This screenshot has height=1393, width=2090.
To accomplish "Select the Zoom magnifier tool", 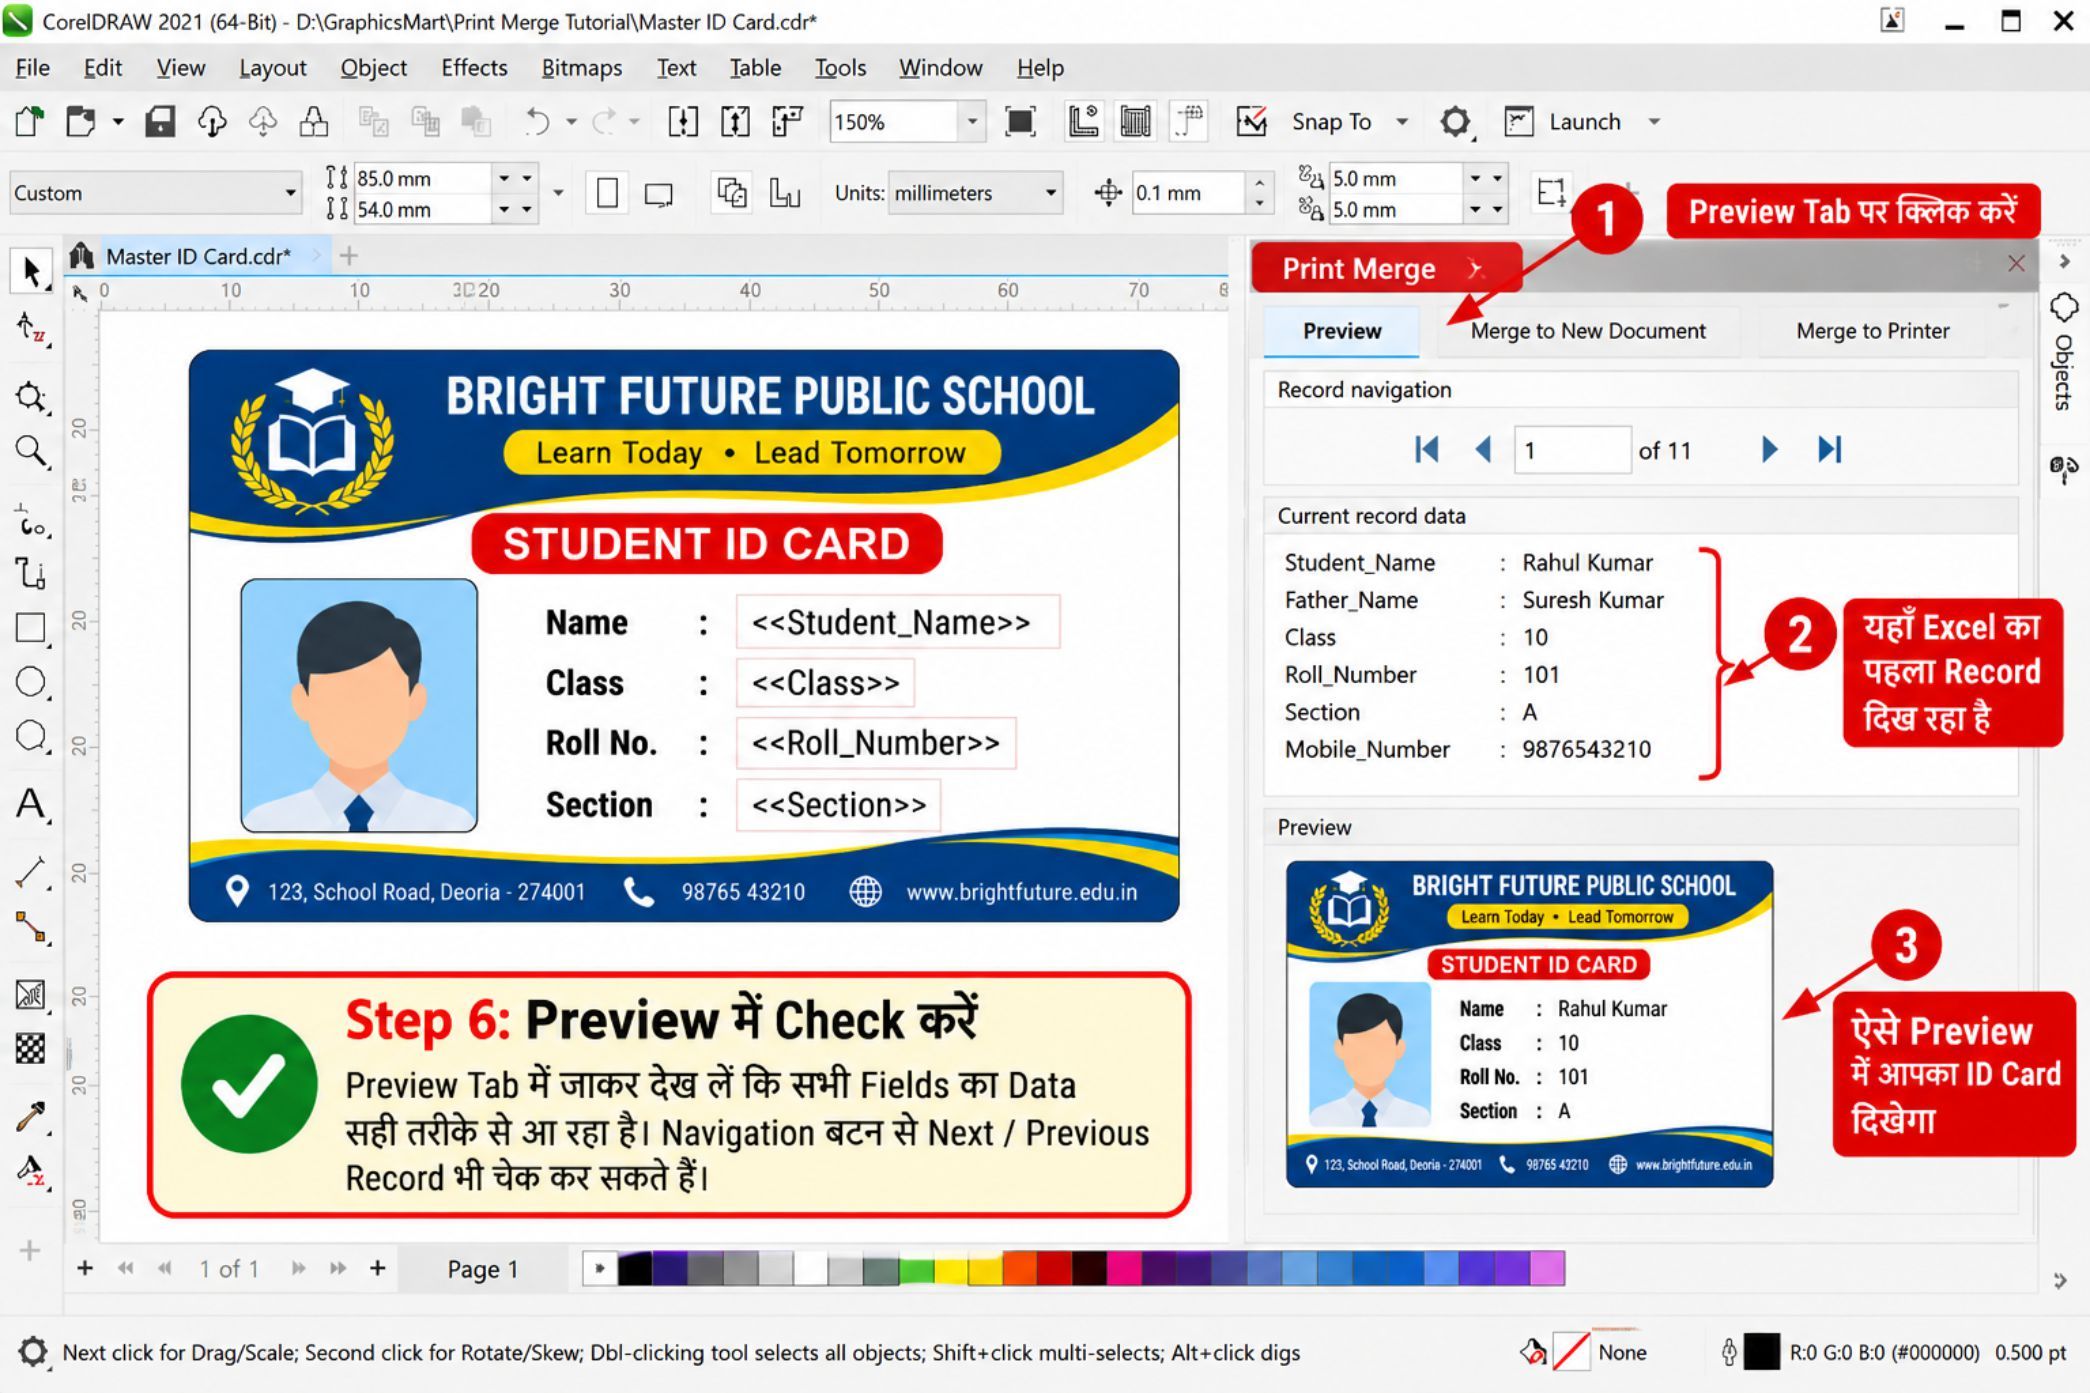I will (31, 452).
